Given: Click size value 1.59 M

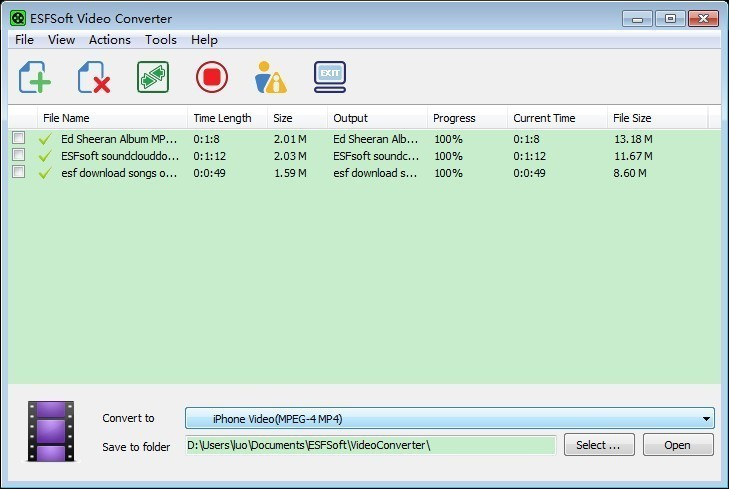Looking at the screenshot, I should coord(290,173).
